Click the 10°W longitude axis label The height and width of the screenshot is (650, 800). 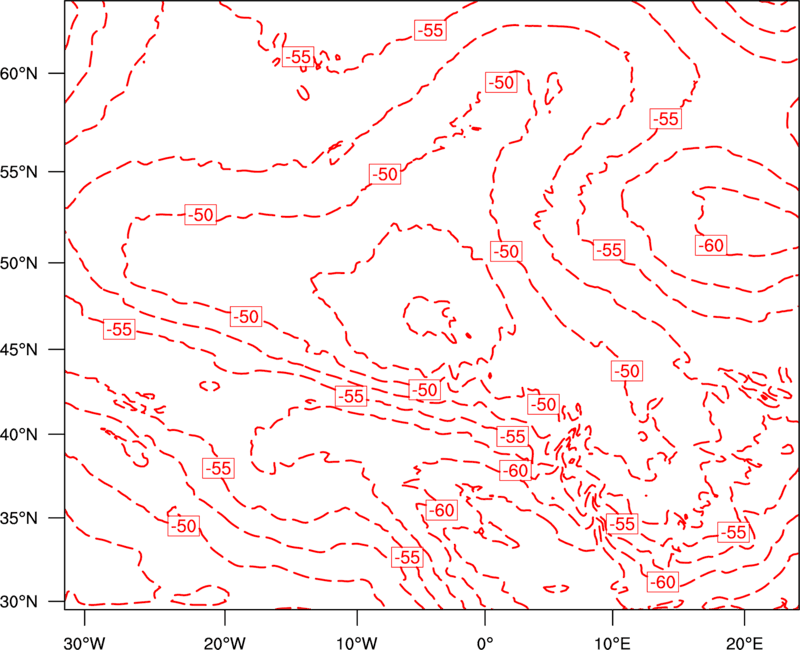(357, 642)
